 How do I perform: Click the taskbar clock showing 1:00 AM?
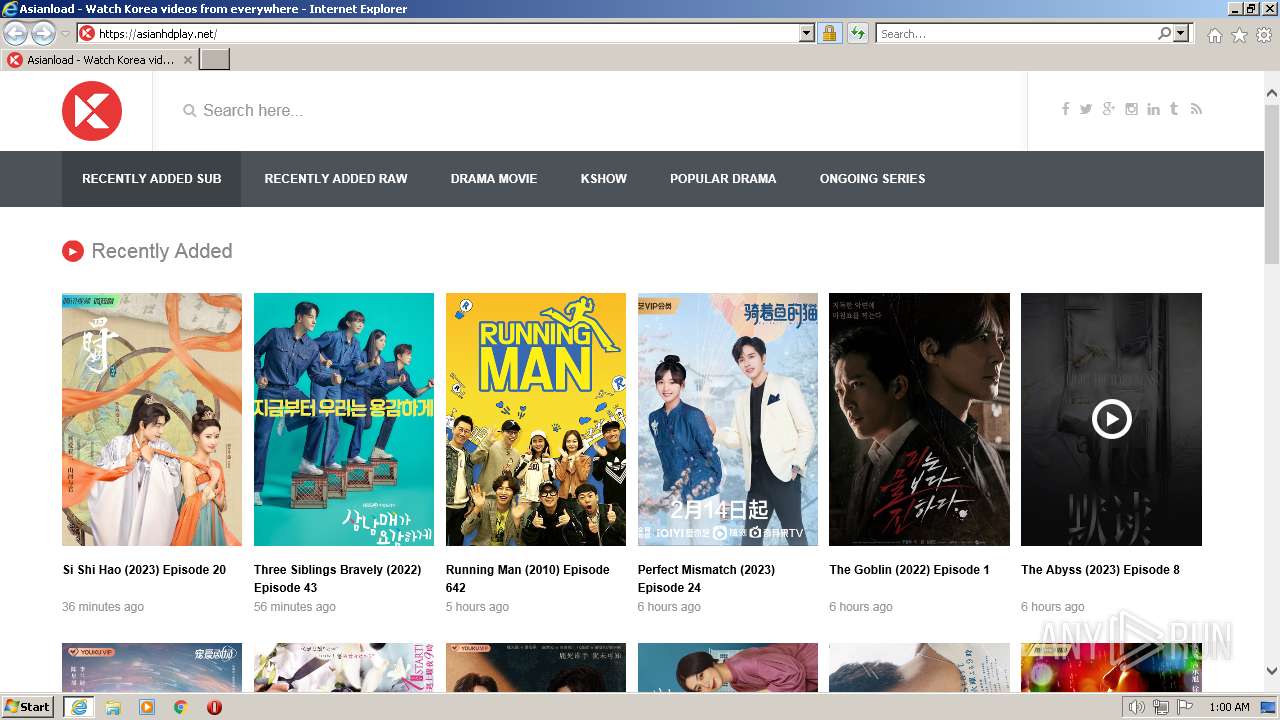click(1229, 708)
